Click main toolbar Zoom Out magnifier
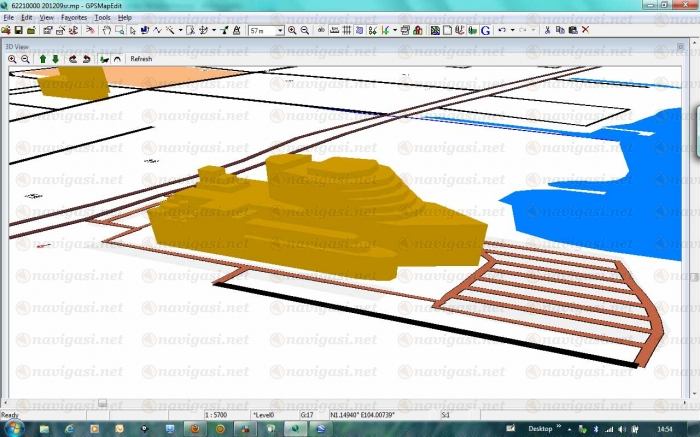The image size is (700, 437). (x=304, y=30)
